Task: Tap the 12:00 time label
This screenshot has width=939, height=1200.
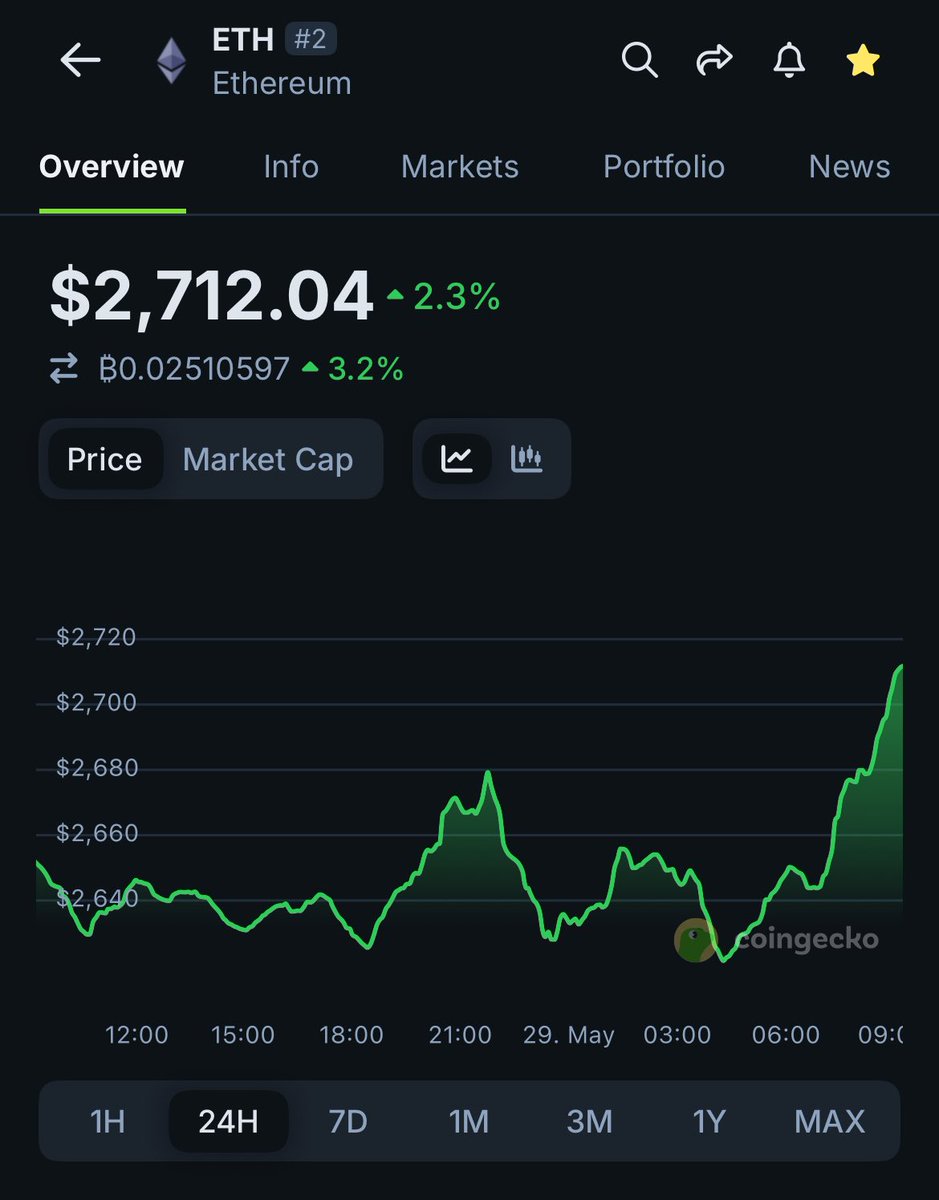Action: tap(137, 1035)
